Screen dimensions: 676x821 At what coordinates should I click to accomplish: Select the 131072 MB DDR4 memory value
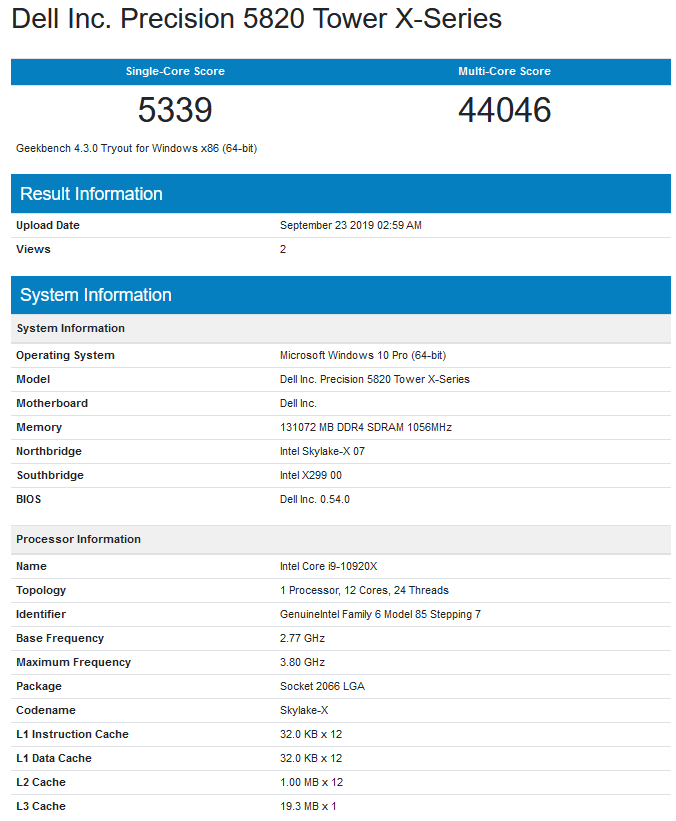click(365, 427)
